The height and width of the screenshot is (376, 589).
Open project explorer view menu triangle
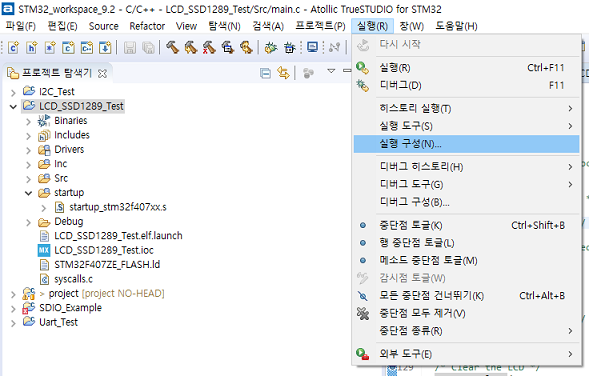pos(331,71)
